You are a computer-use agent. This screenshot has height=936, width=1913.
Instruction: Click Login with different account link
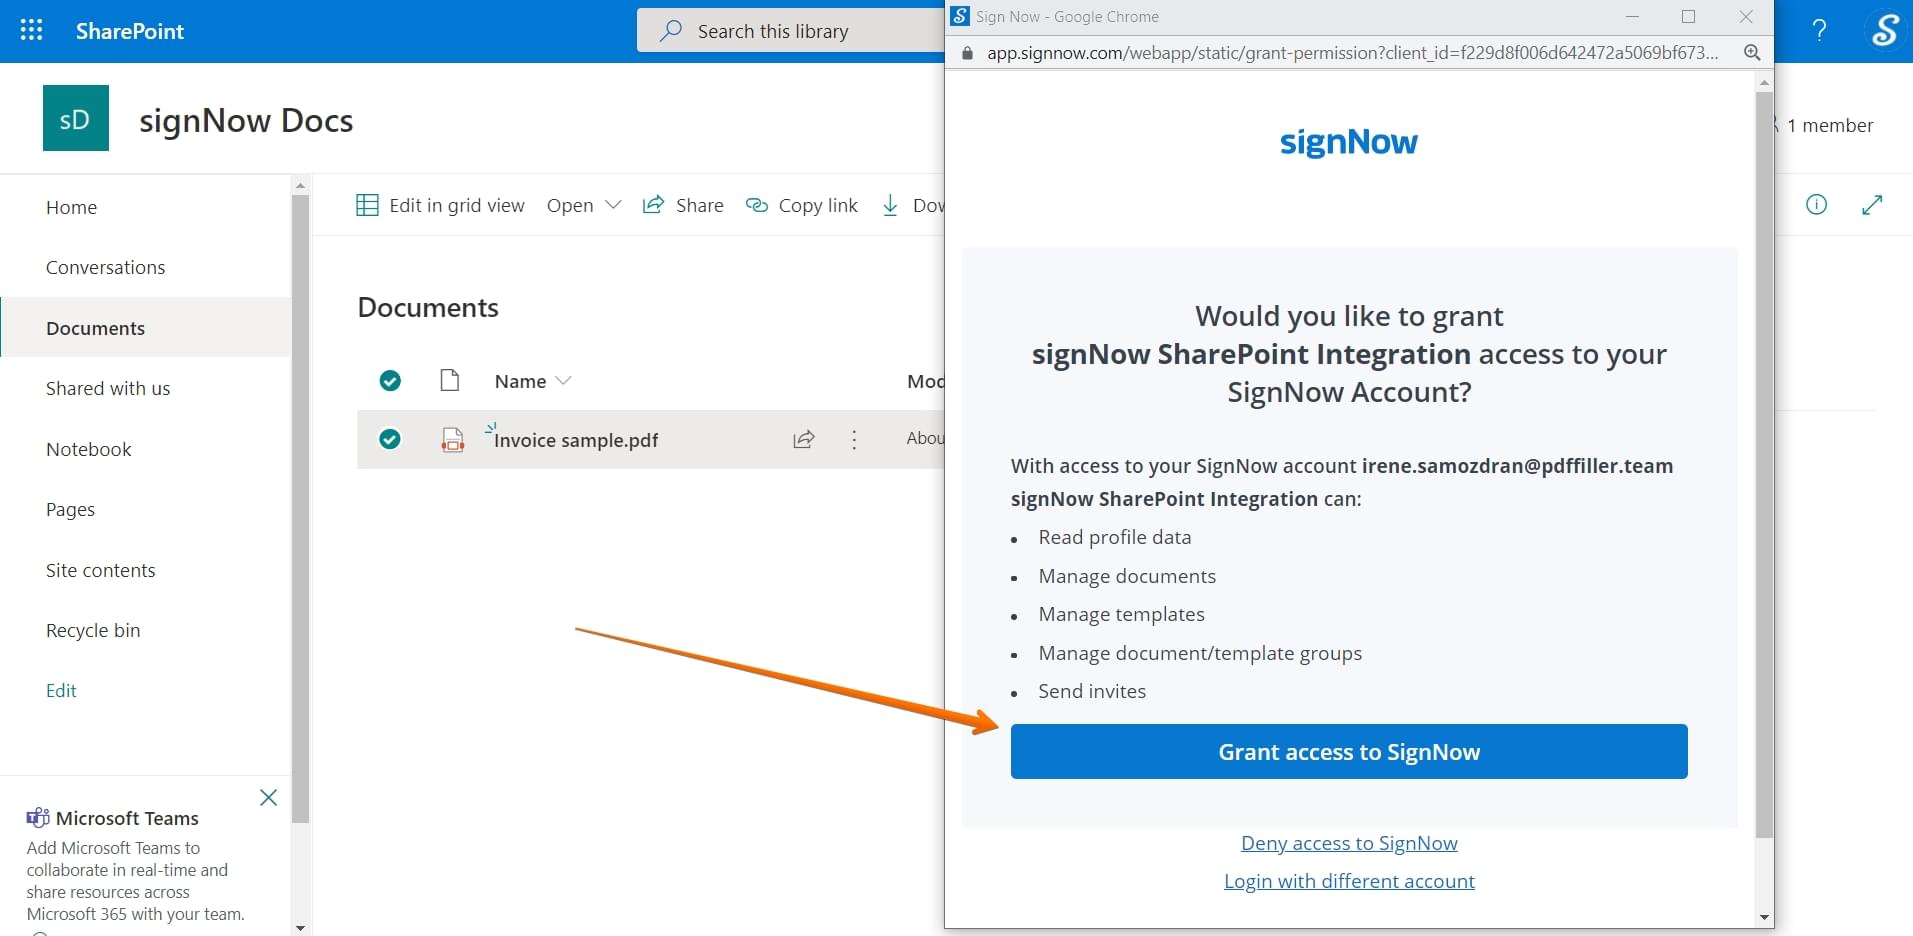1349,881
